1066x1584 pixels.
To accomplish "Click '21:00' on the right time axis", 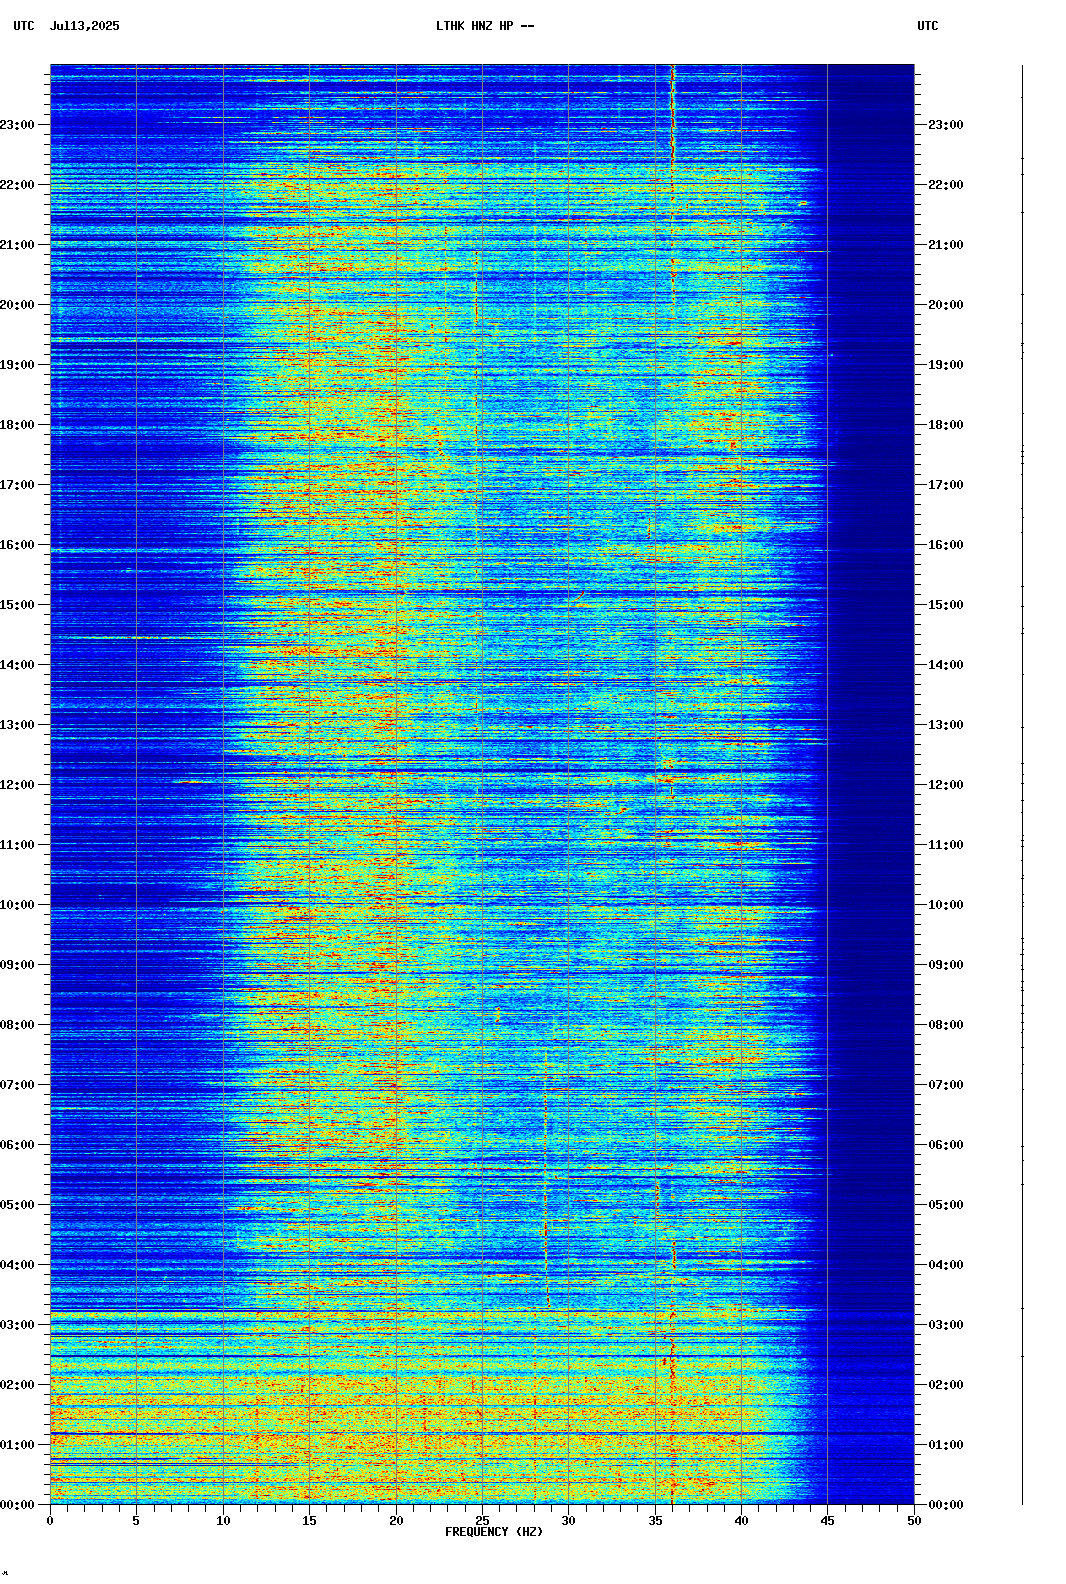I will click(x=946, y=245).
